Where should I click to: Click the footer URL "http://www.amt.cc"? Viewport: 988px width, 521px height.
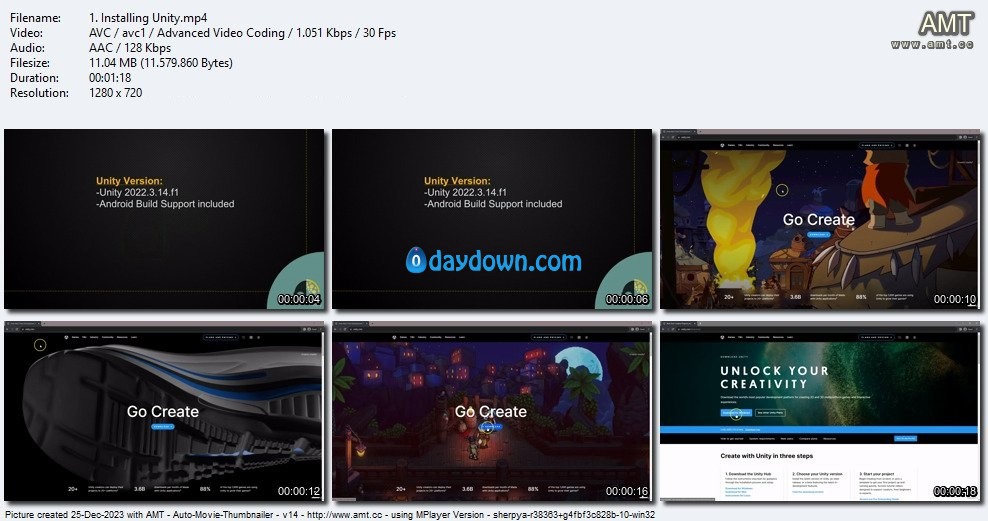coord(345,515)
